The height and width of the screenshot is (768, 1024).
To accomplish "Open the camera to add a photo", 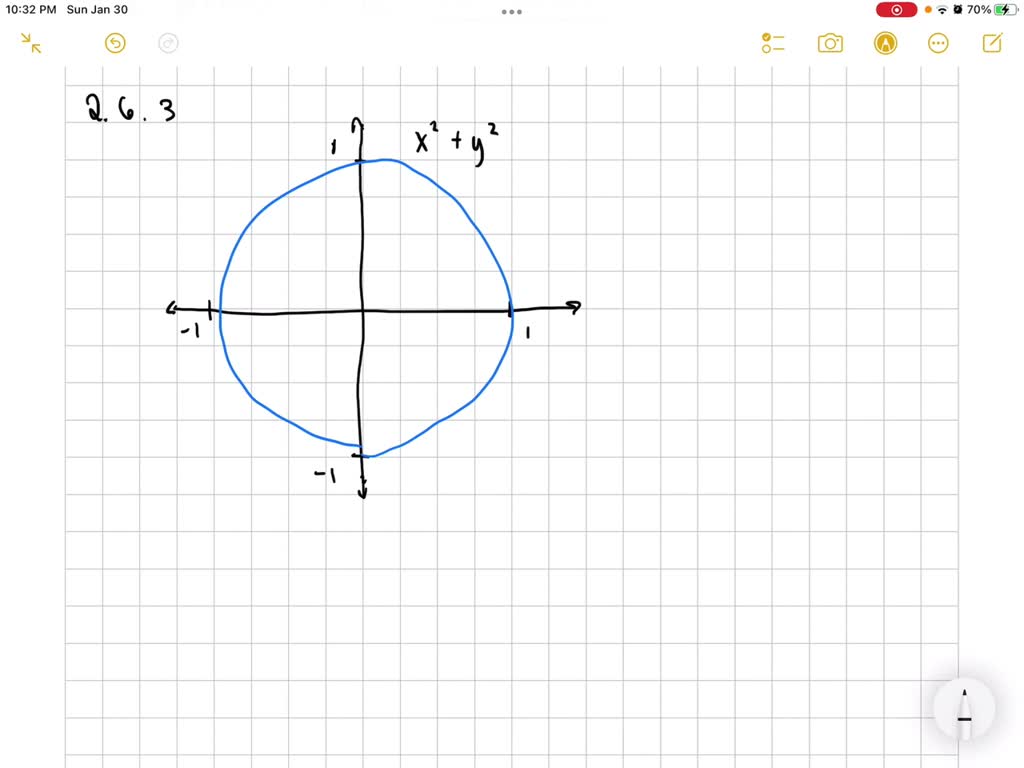I will pos(830,43).
